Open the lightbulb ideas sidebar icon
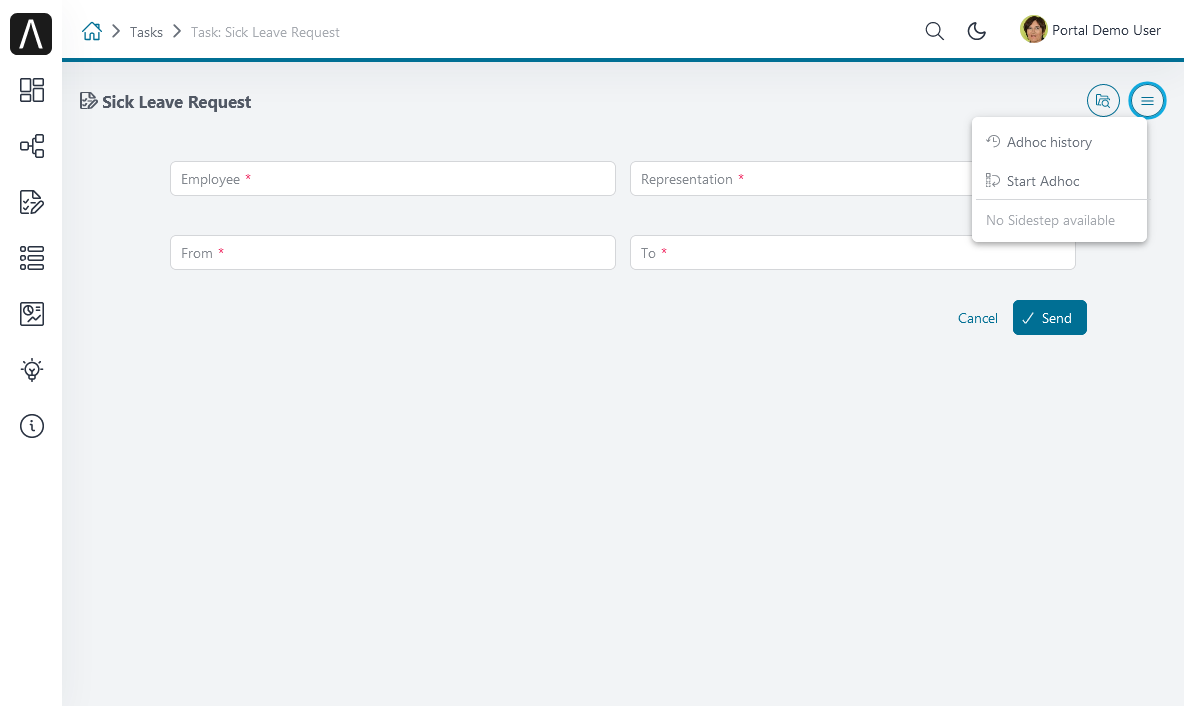Image resolution: width=1184 pixels, height=706 pixels. pyautogui.click(x=32, y=369)
